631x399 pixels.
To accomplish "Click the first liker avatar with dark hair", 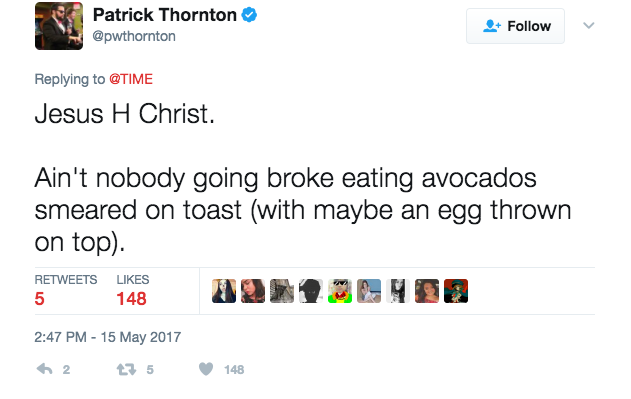I will click(x=224, y=291).
